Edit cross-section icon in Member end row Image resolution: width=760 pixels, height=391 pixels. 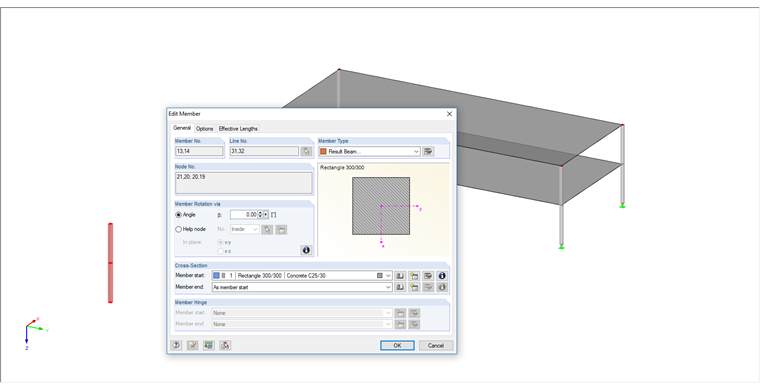tap(428, 287)
